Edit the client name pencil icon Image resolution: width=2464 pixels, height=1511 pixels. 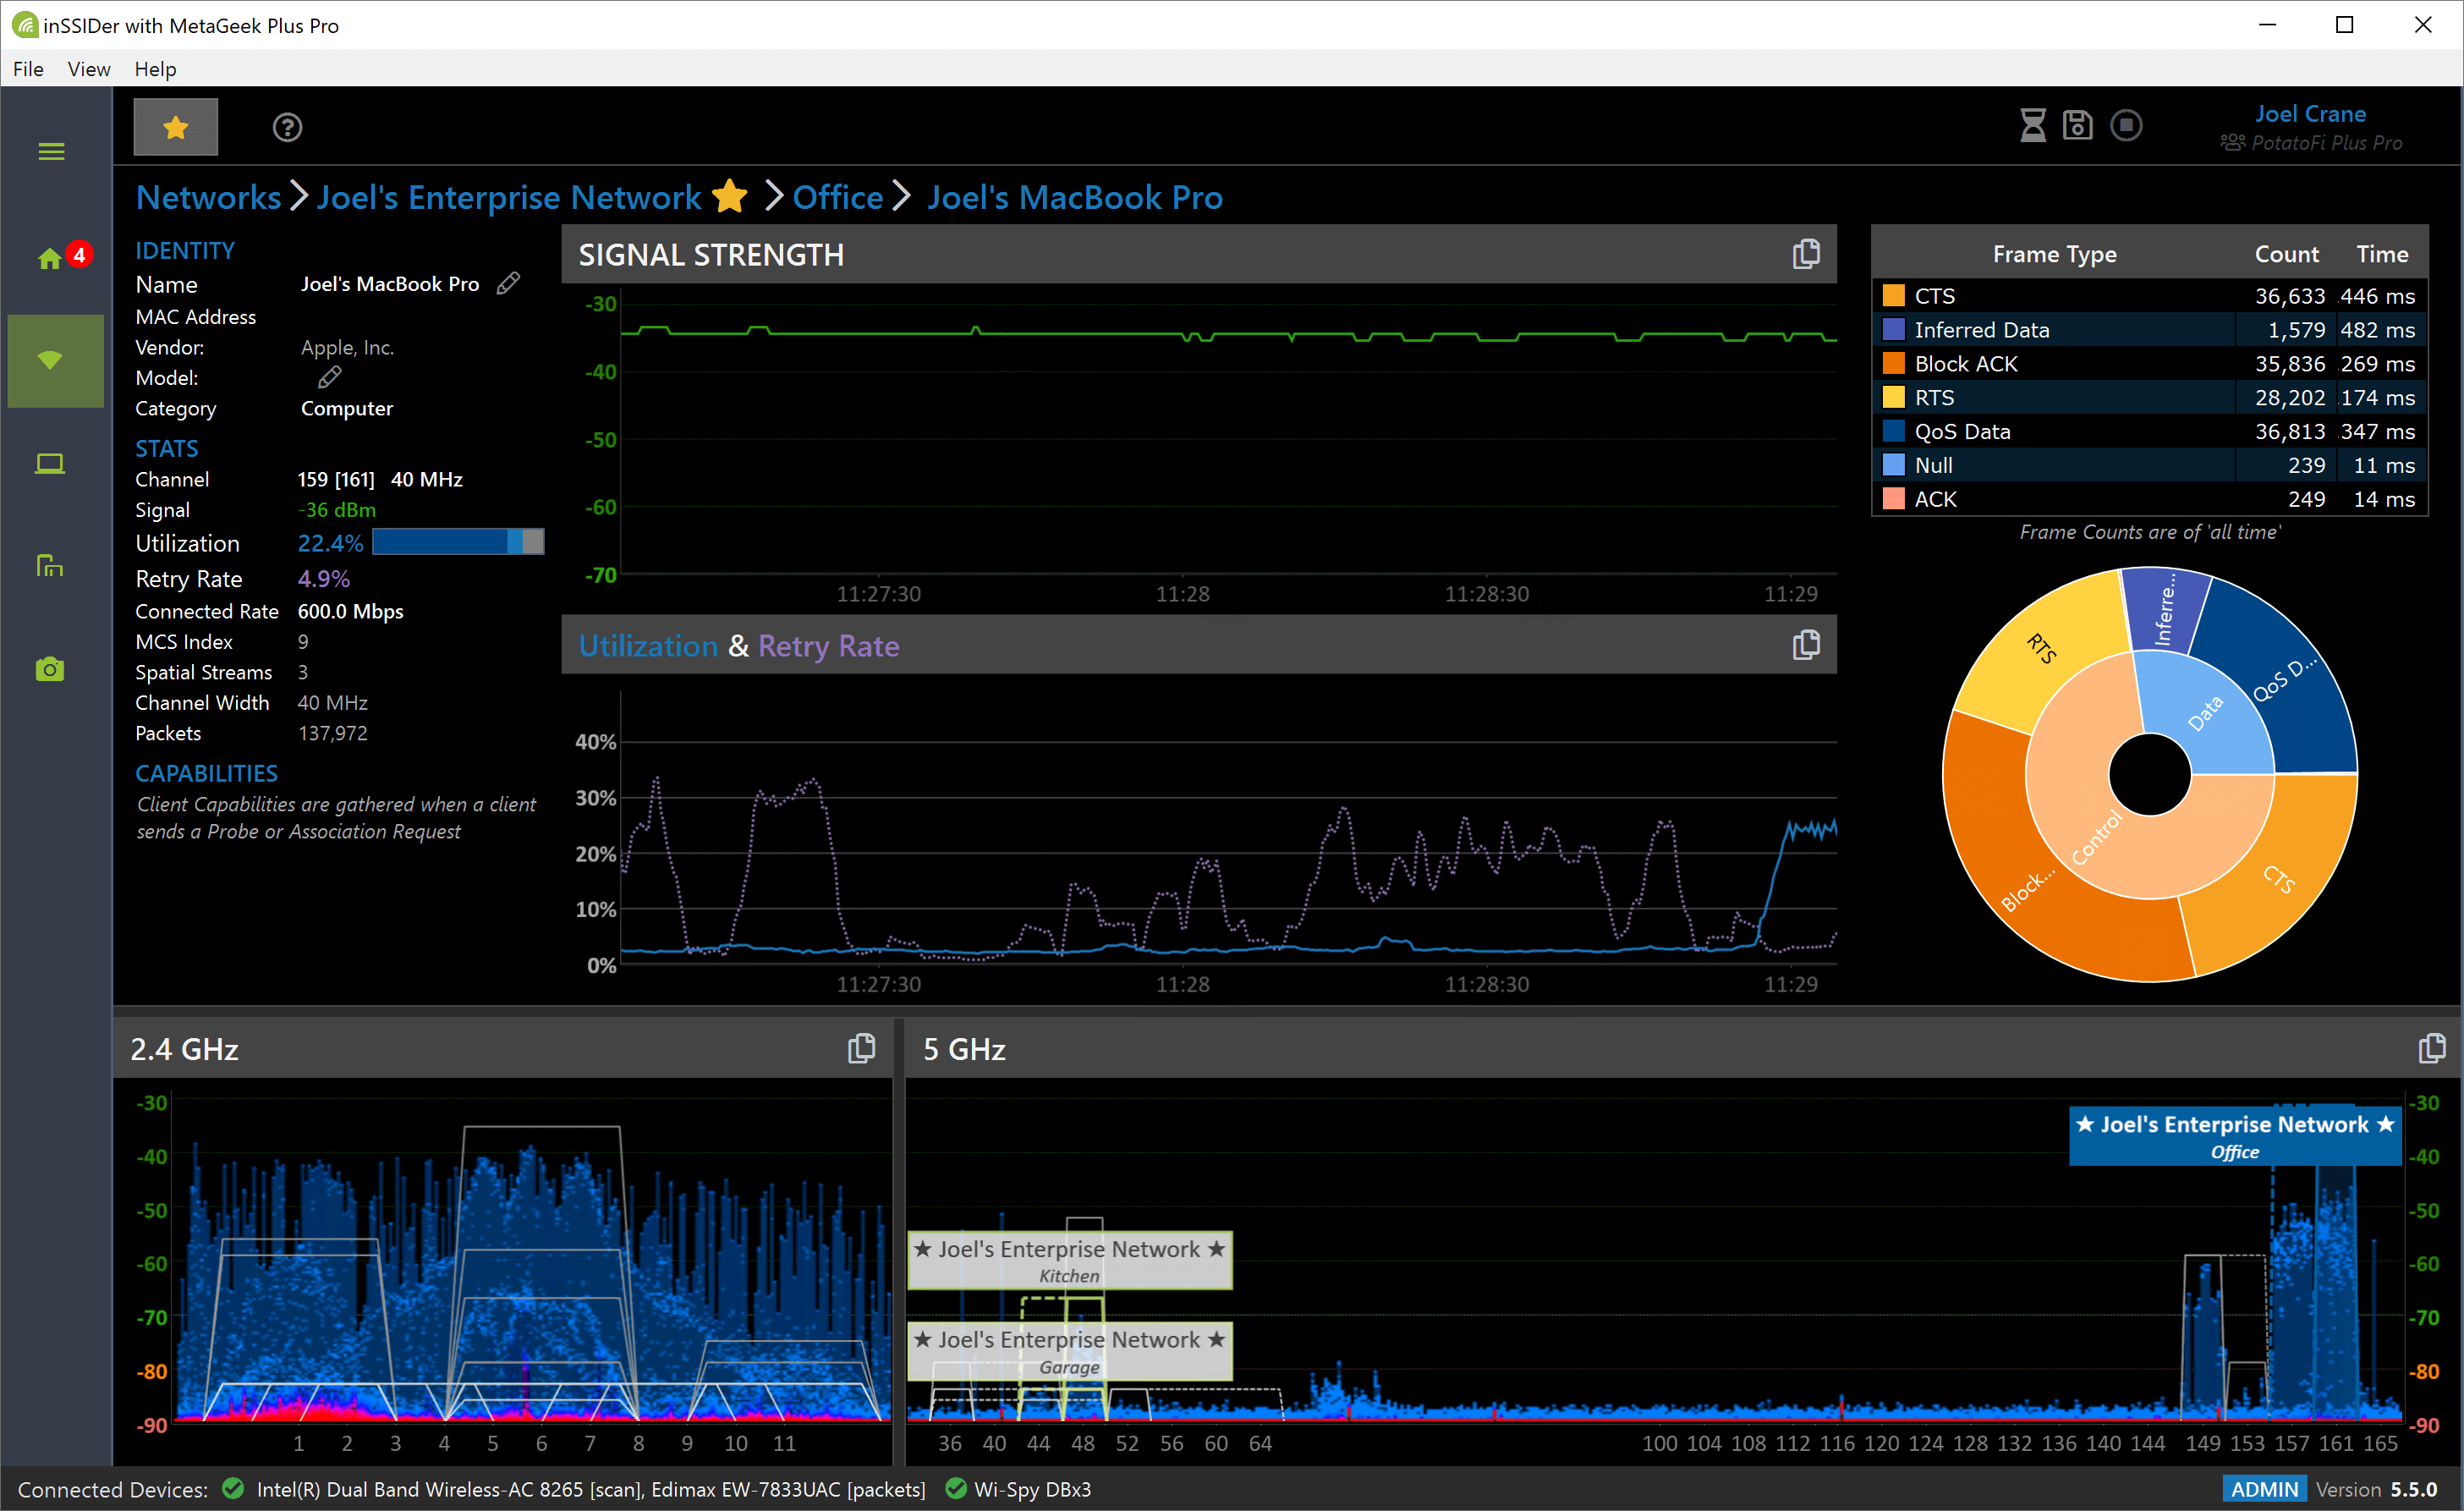[508, 284]
